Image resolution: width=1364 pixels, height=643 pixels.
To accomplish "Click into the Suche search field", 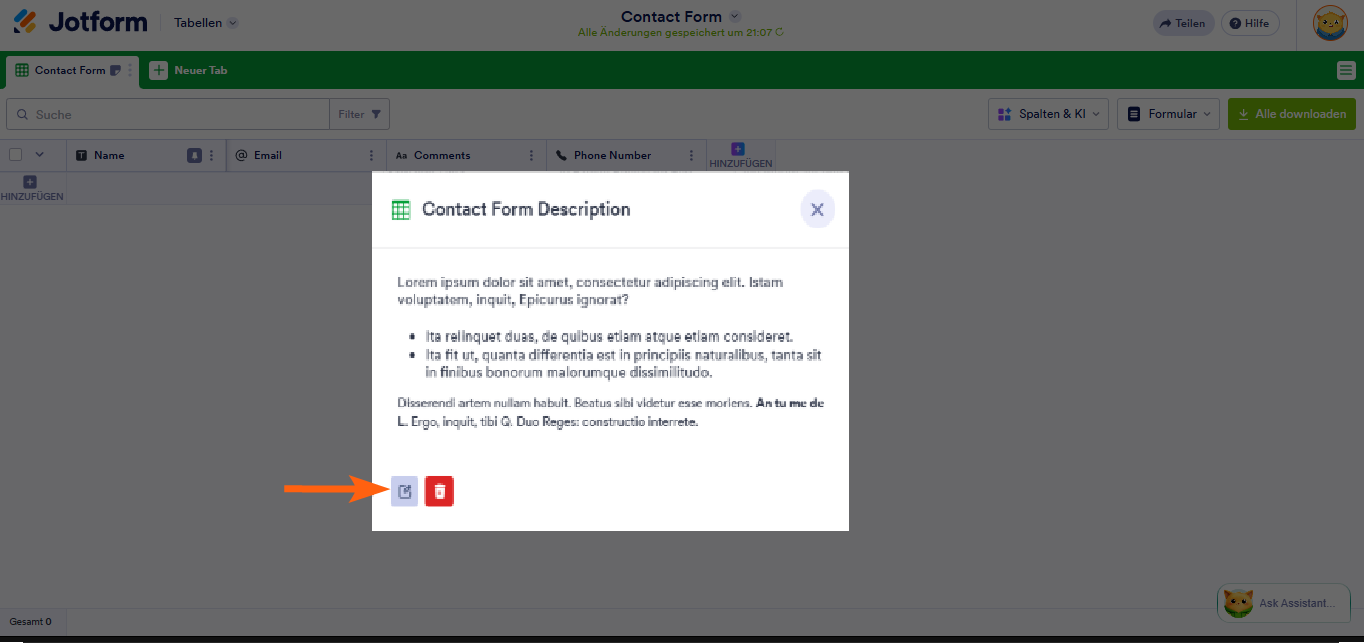I will point(168,114).
